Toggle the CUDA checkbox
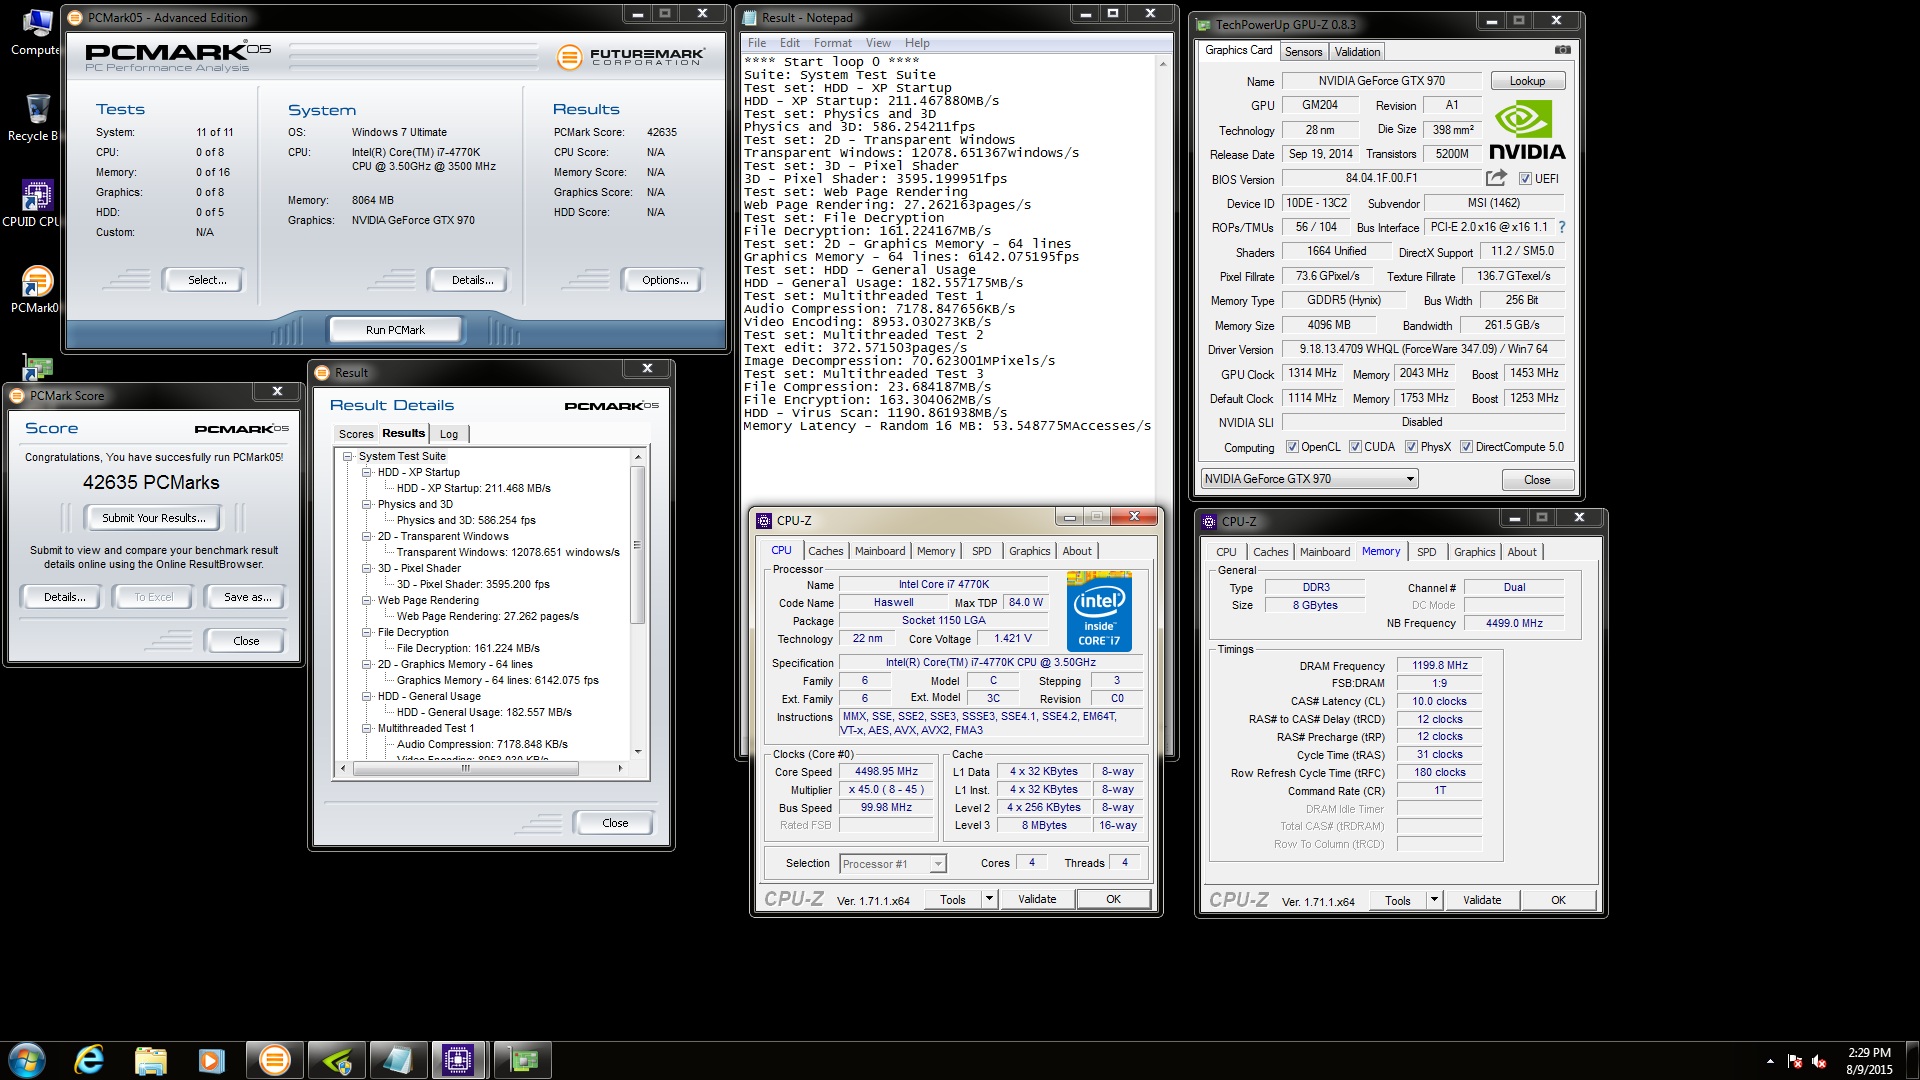This screenshot has height=1080, width=1920. pyautogui.click(x=1355, y=447)
